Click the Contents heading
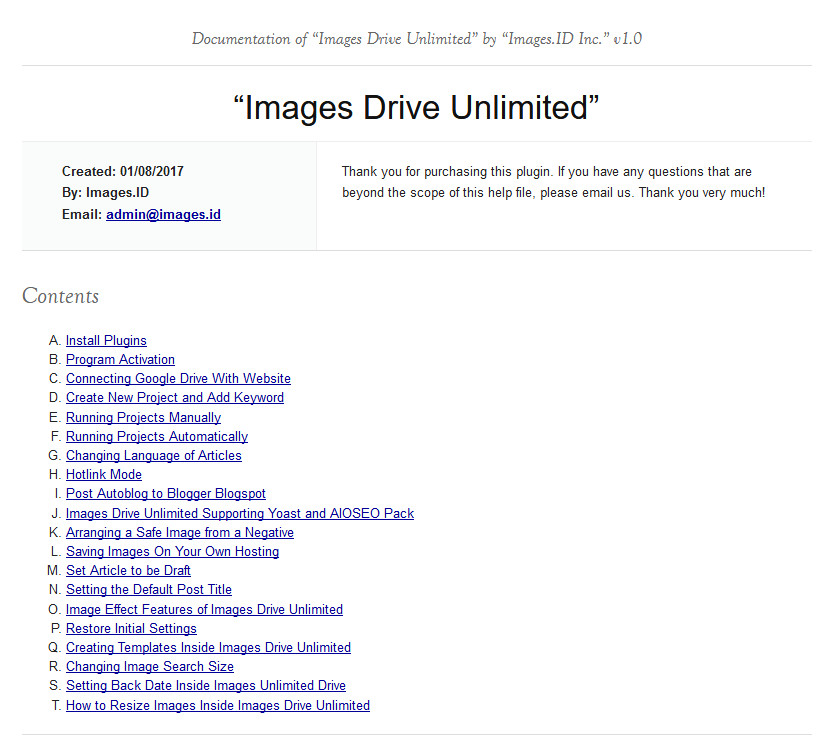The image size is (833, 755). (61, 296)
